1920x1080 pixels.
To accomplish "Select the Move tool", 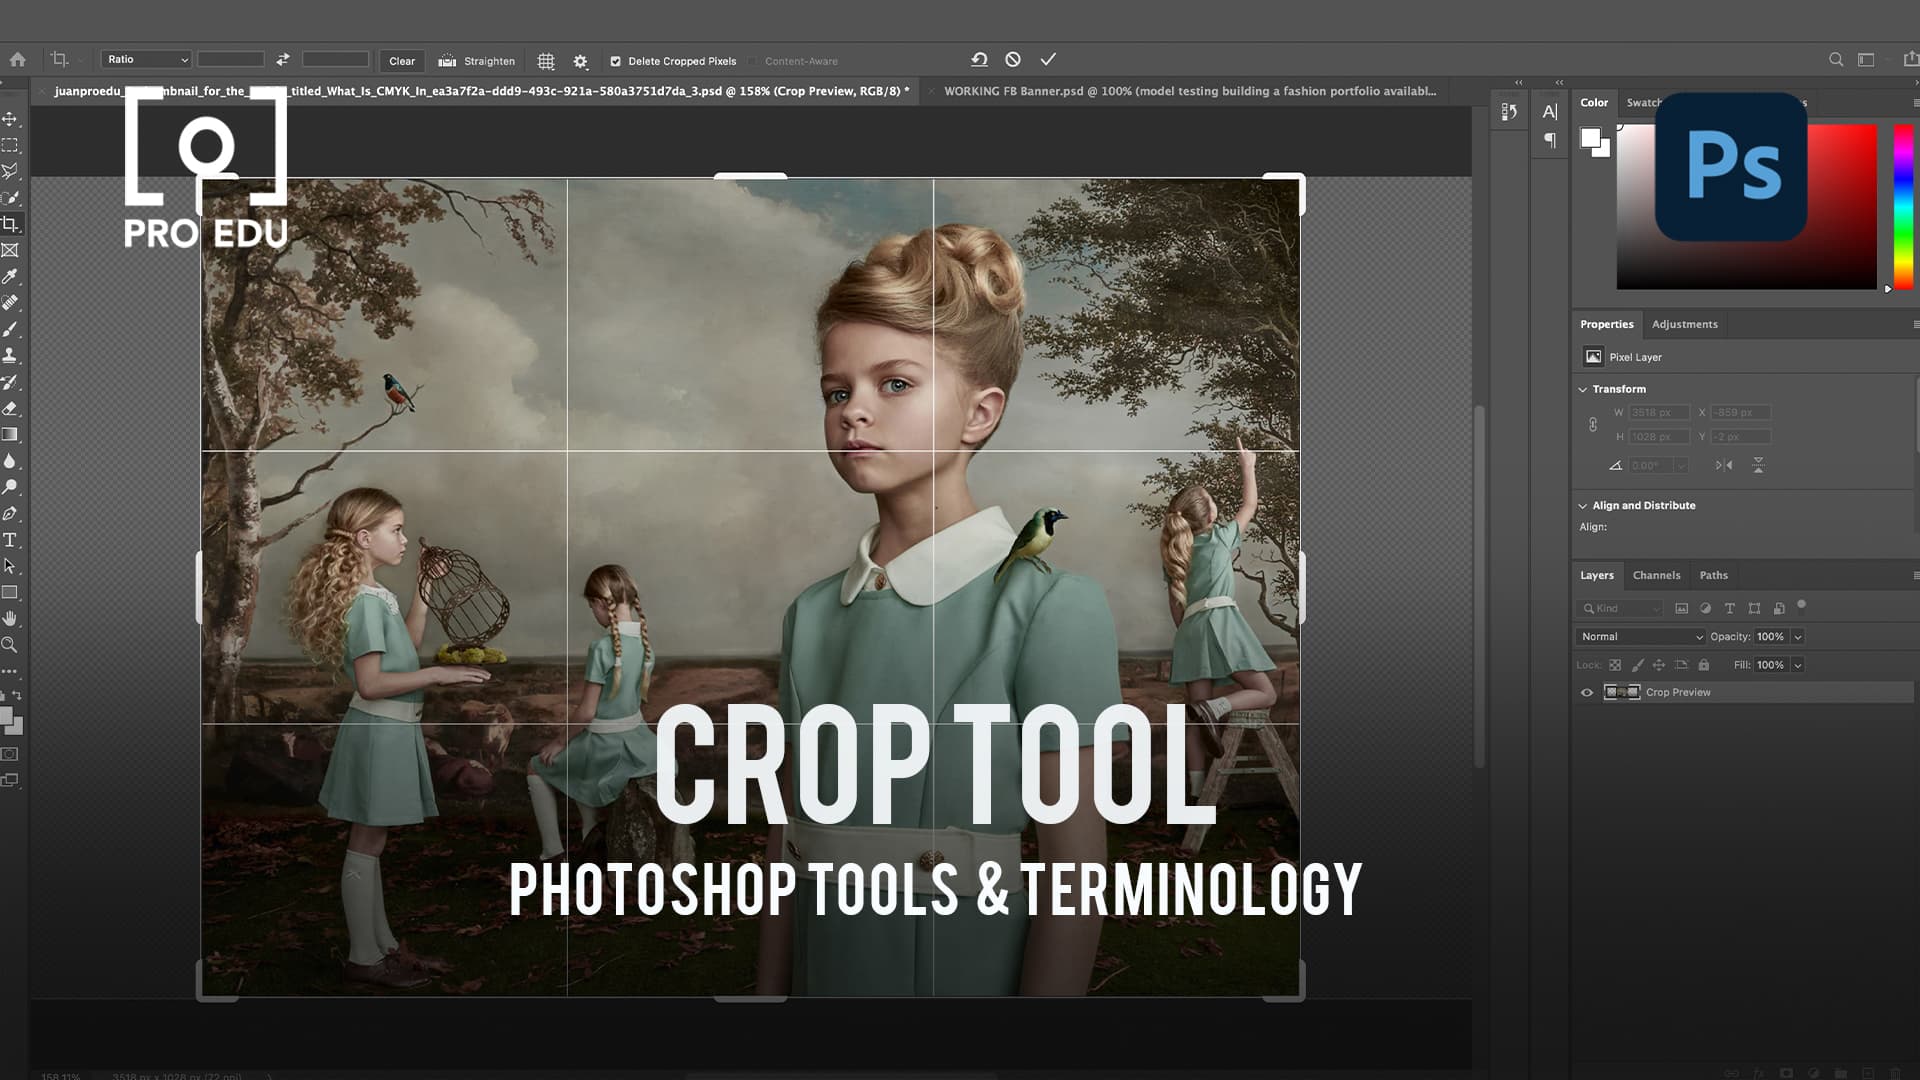I will pyautogui.click(x=11, y=118).
